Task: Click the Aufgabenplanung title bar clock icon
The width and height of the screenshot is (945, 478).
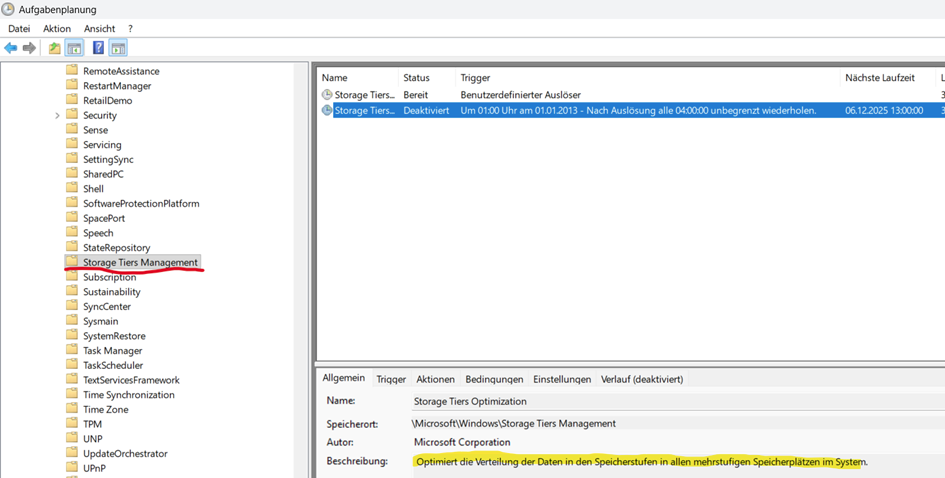Action: 8,9
